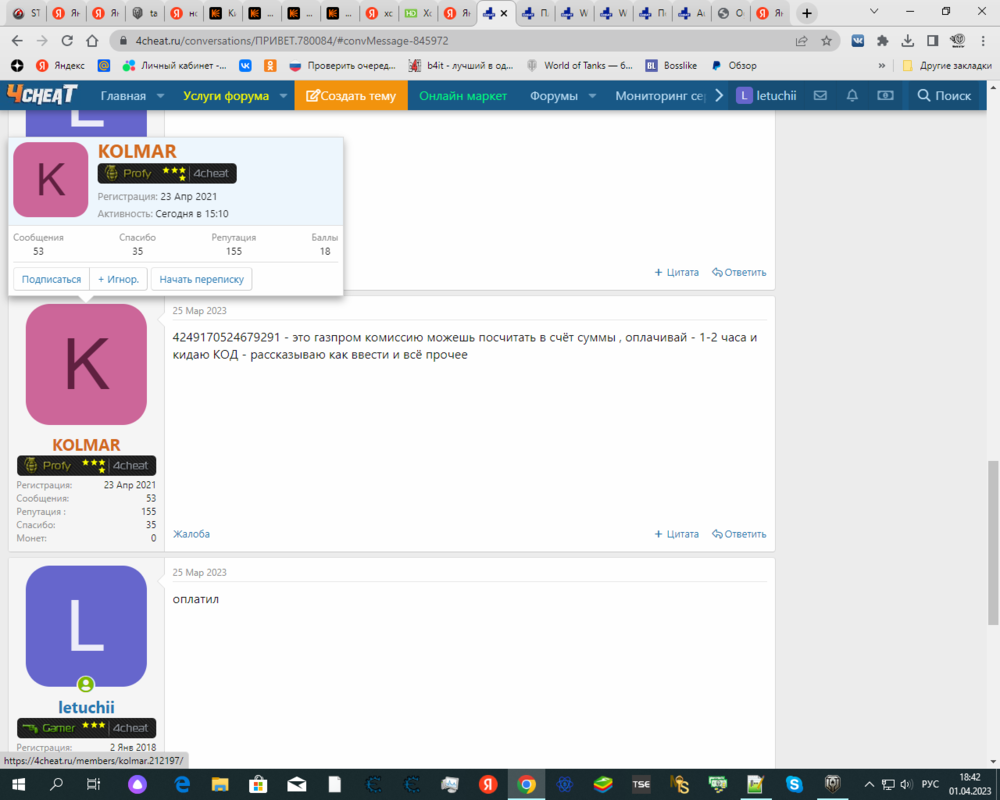
Task: Open browser extensions puzzle icon
Action: click(x=882, y=41)
